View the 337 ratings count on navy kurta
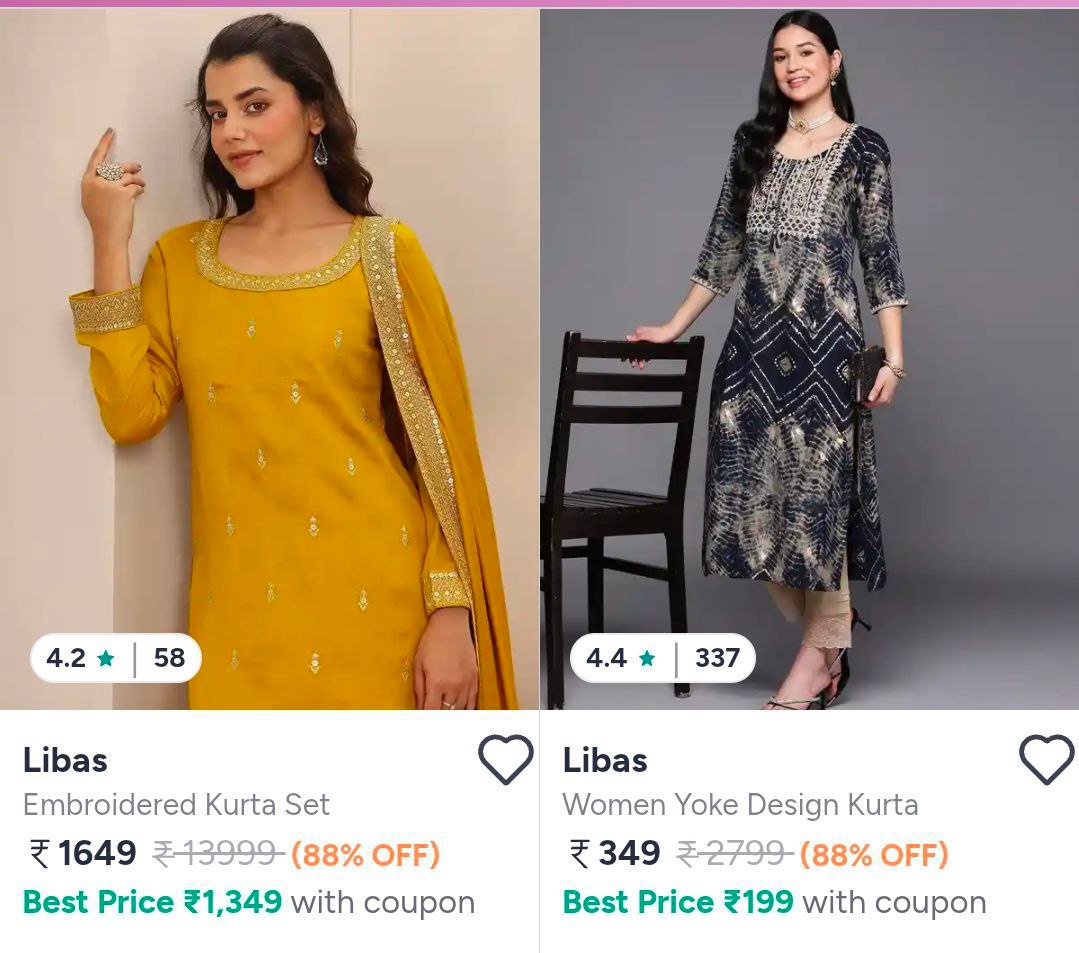The width and height of the screenshot is (1079, 953). (x=717, y=658)
